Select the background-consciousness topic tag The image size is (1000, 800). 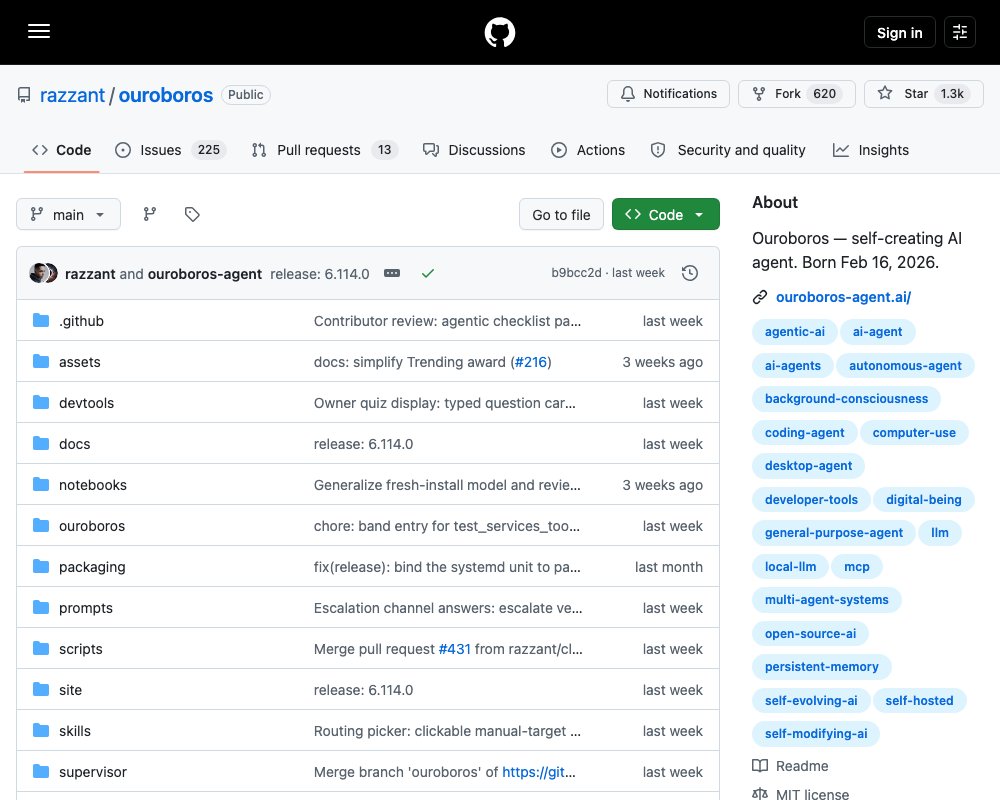(846, 399)
